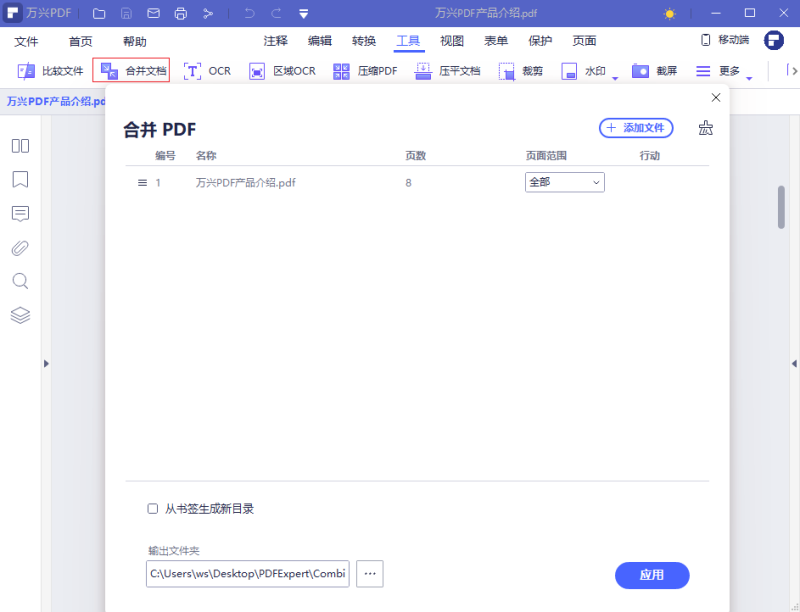
Task: Expand the 水印 dropdown arrow
Action: (615, 78)
